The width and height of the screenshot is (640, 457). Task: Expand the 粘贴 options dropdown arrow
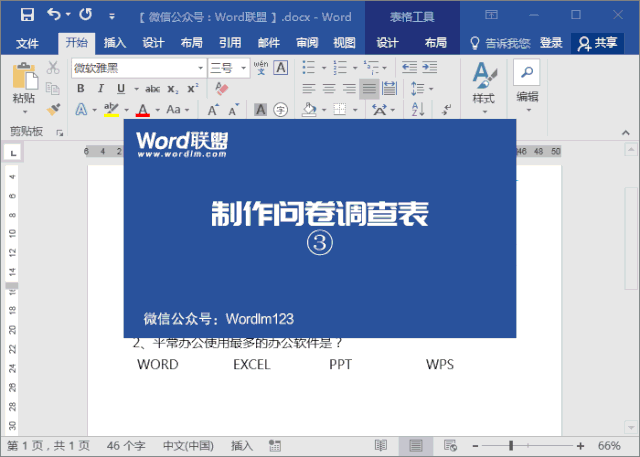(x=24, y=111)
